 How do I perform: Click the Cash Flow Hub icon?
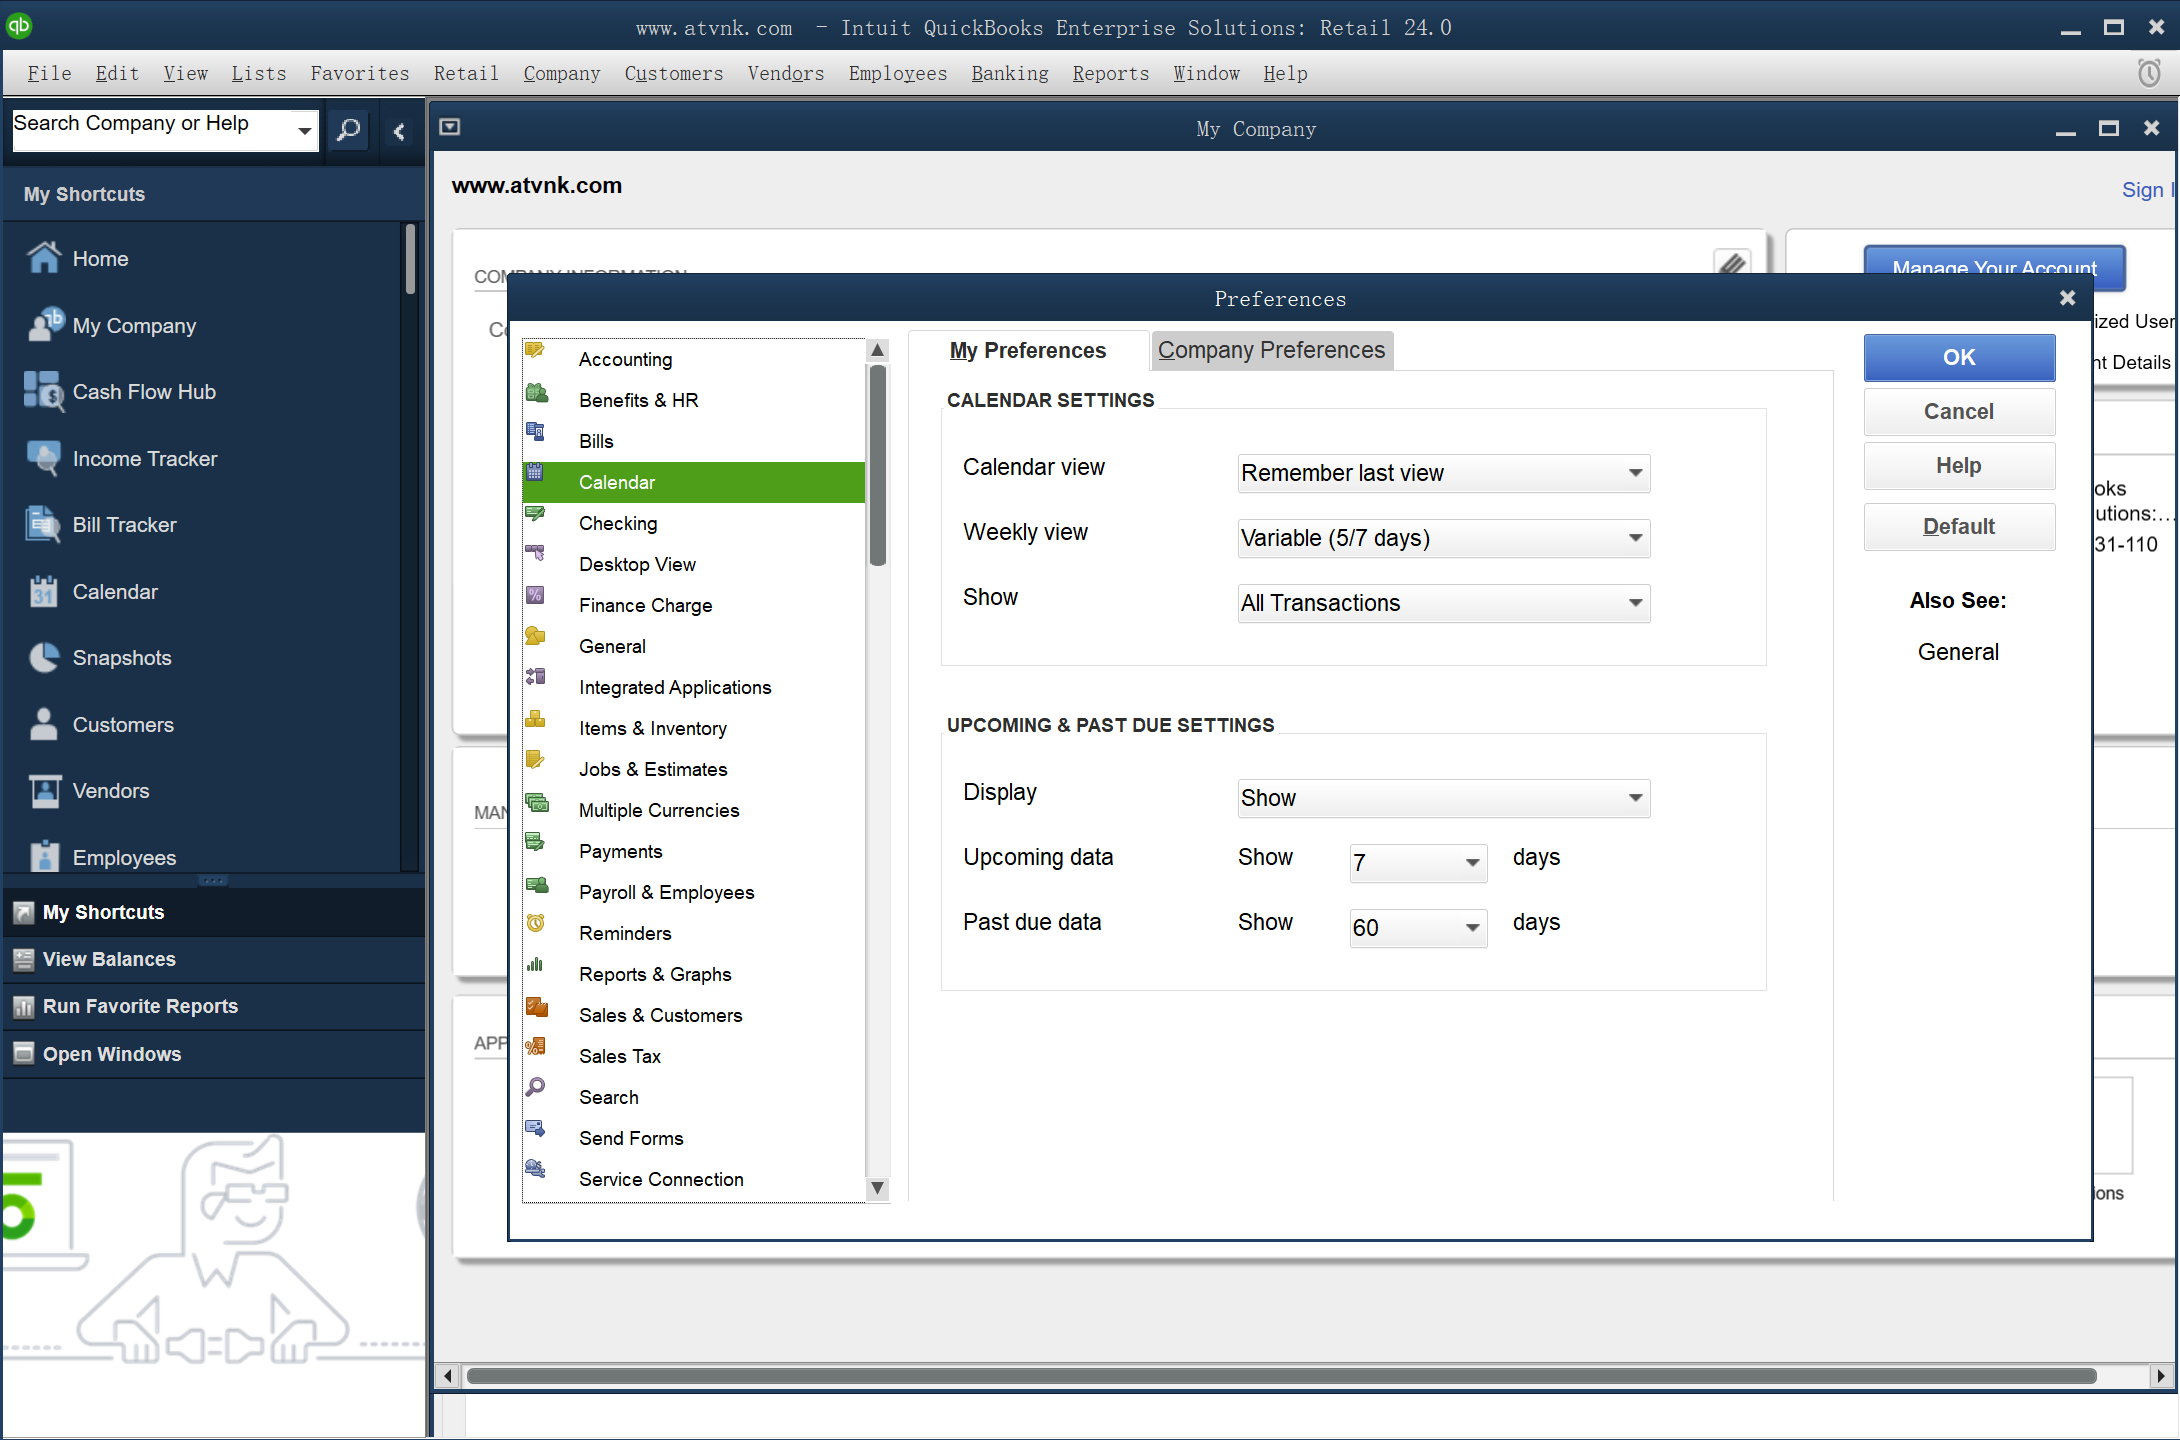pyautogui.click(x=43, y=389)
